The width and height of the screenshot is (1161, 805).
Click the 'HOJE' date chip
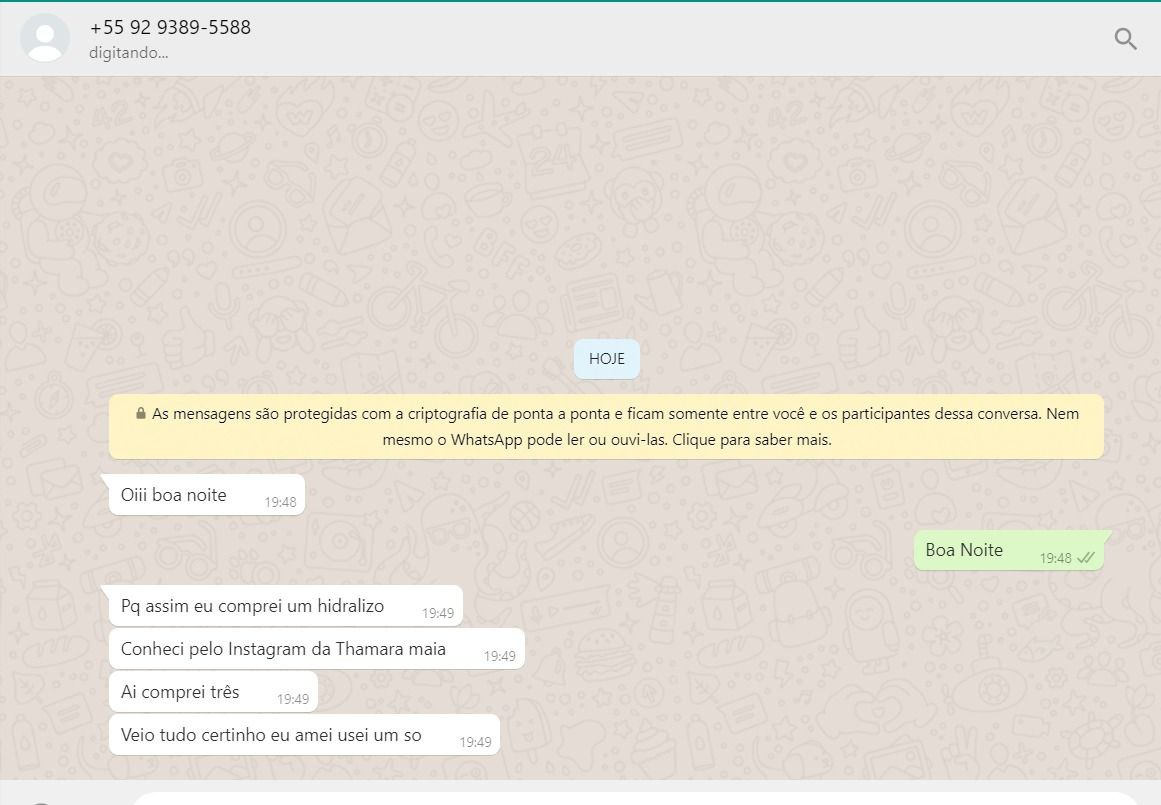606,358
